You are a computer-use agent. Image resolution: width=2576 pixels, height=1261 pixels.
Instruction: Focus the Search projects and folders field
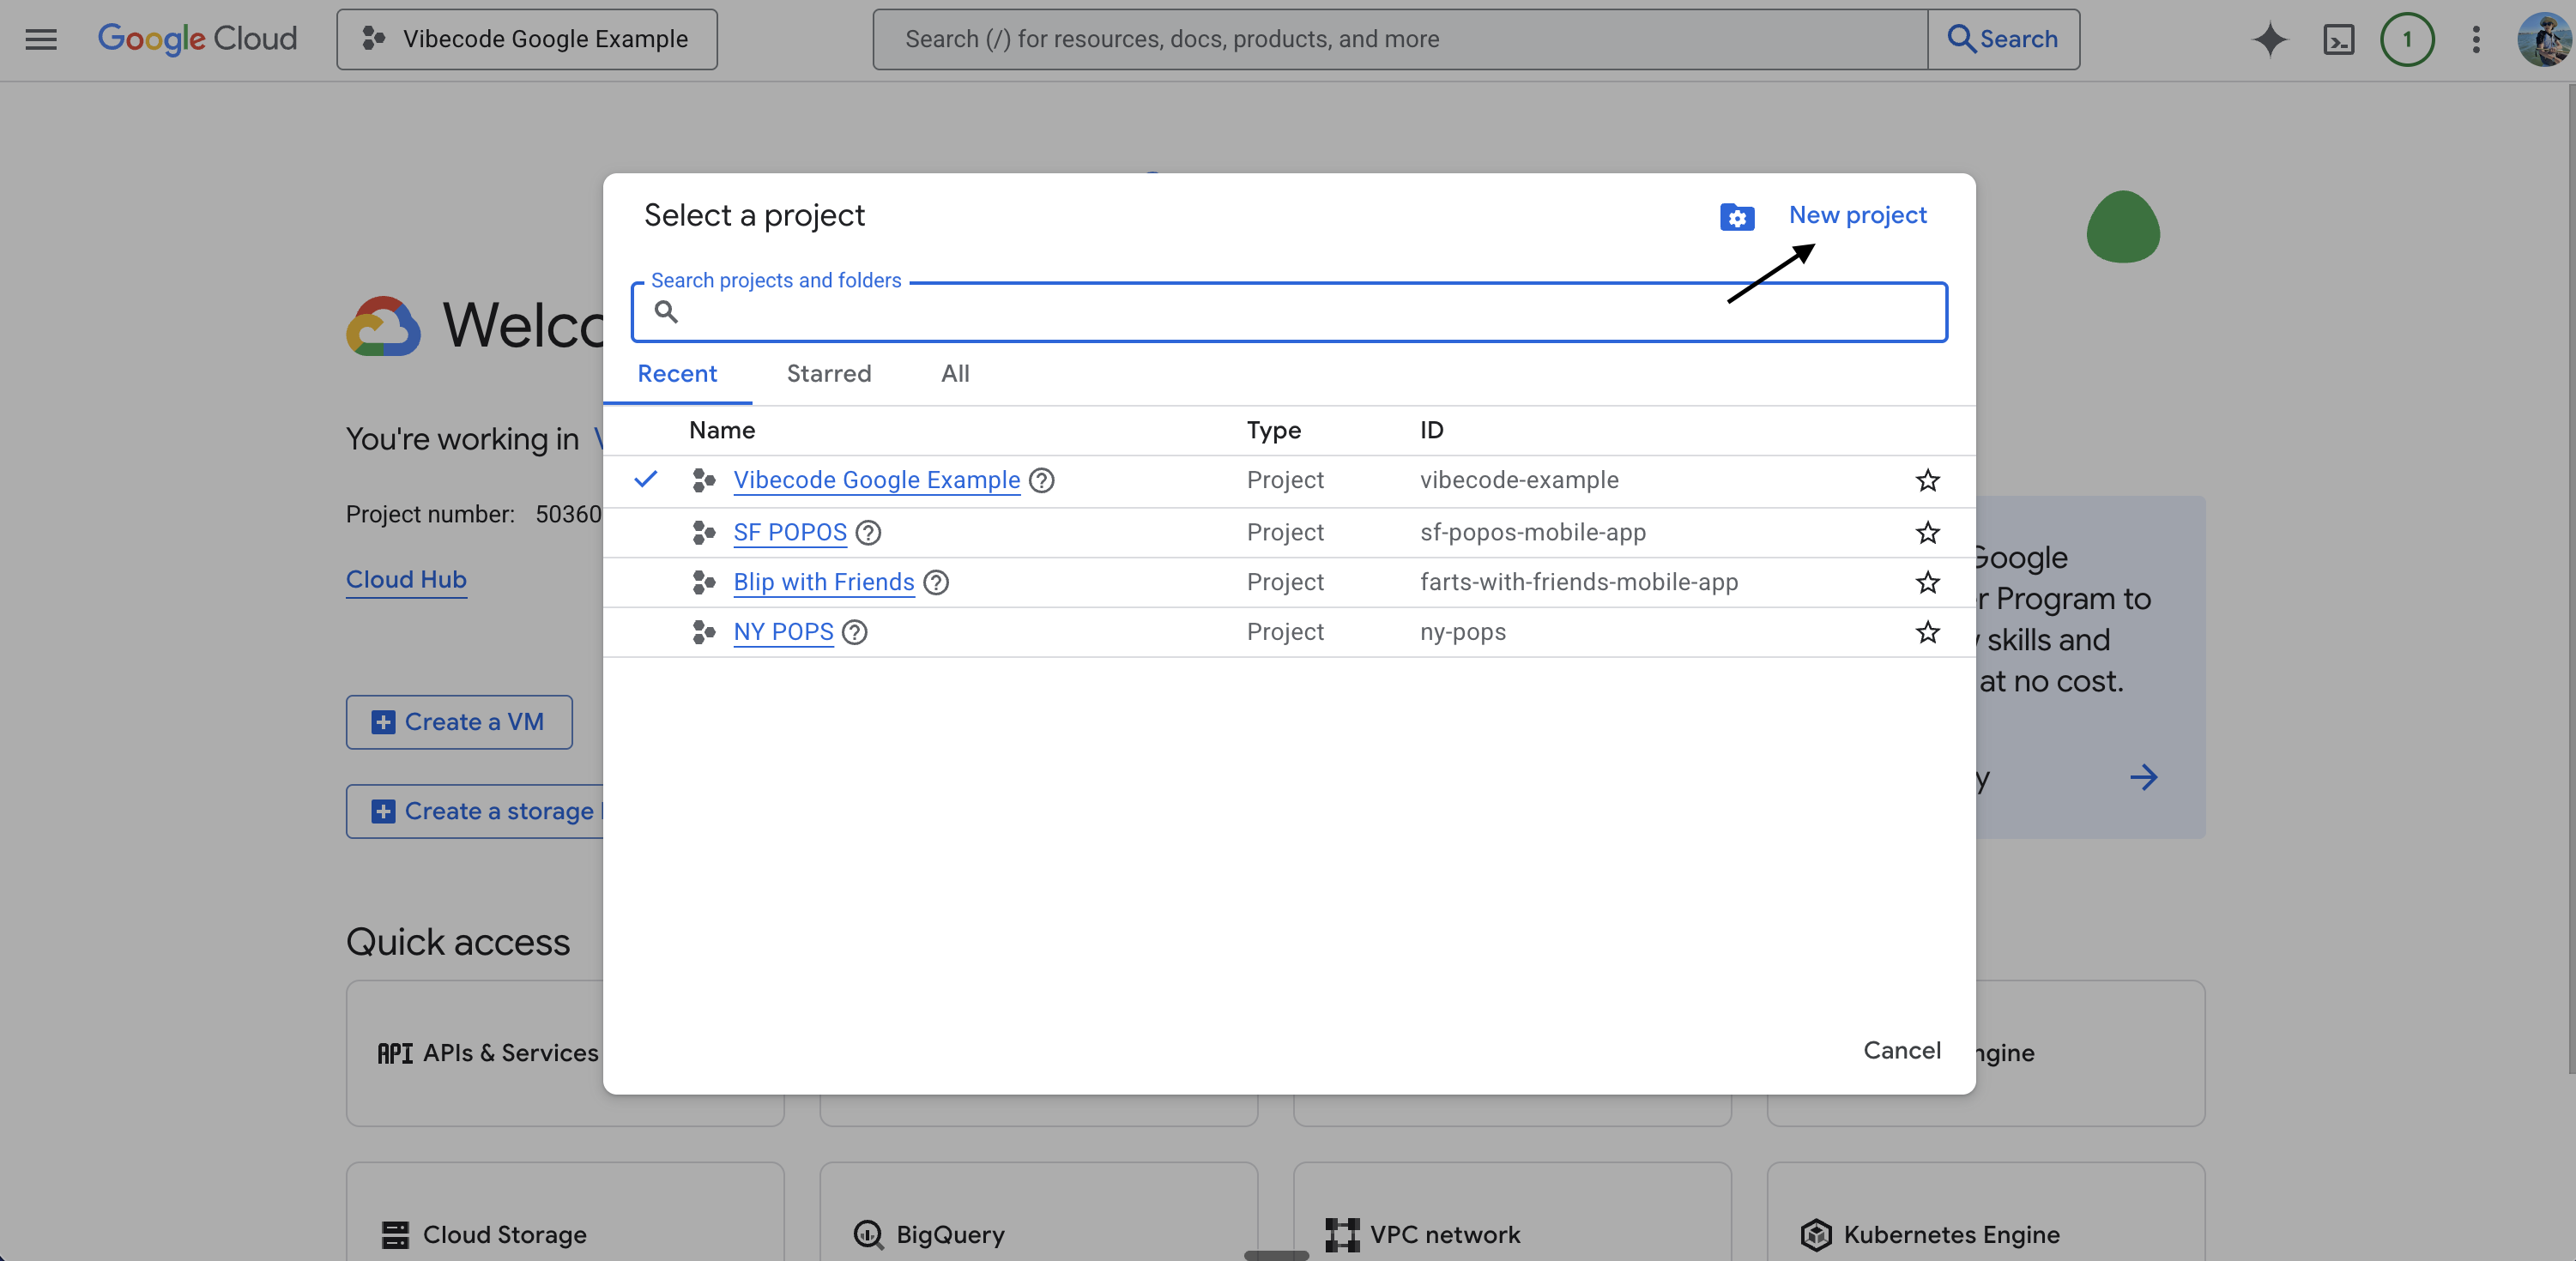tap(1289, 312)
